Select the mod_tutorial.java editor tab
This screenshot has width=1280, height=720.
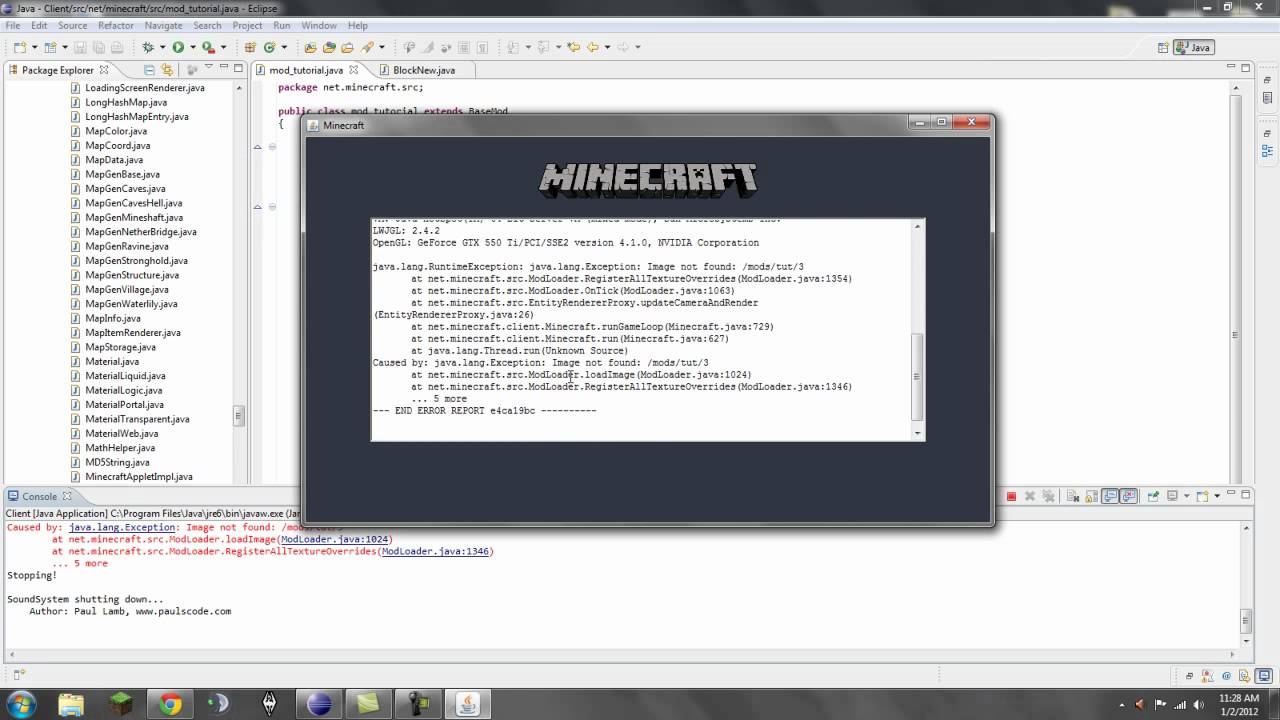(305, 70)
